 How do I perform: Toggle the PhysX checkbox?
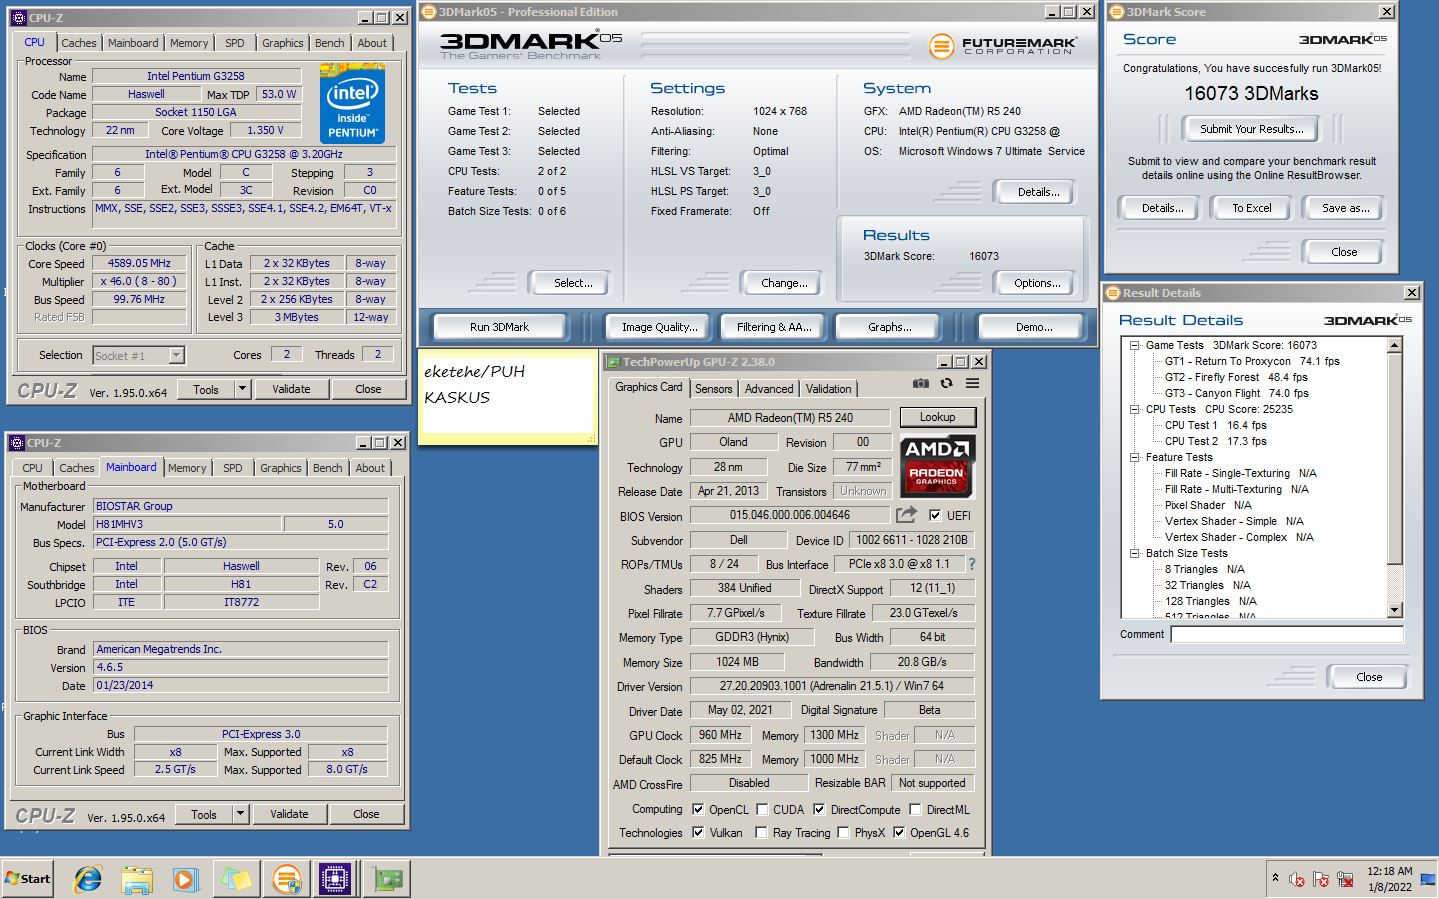point(843,832)
